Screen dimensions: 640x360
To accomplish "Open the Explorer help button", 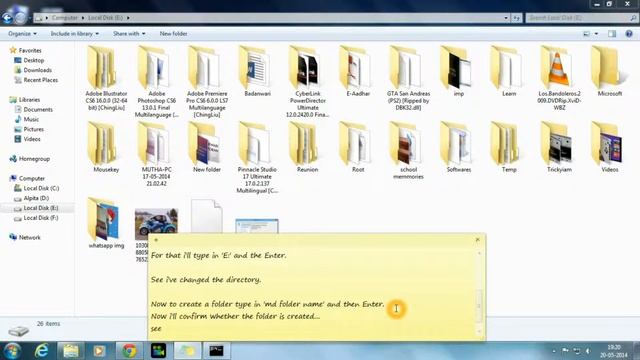I will (x=629, y=34).
